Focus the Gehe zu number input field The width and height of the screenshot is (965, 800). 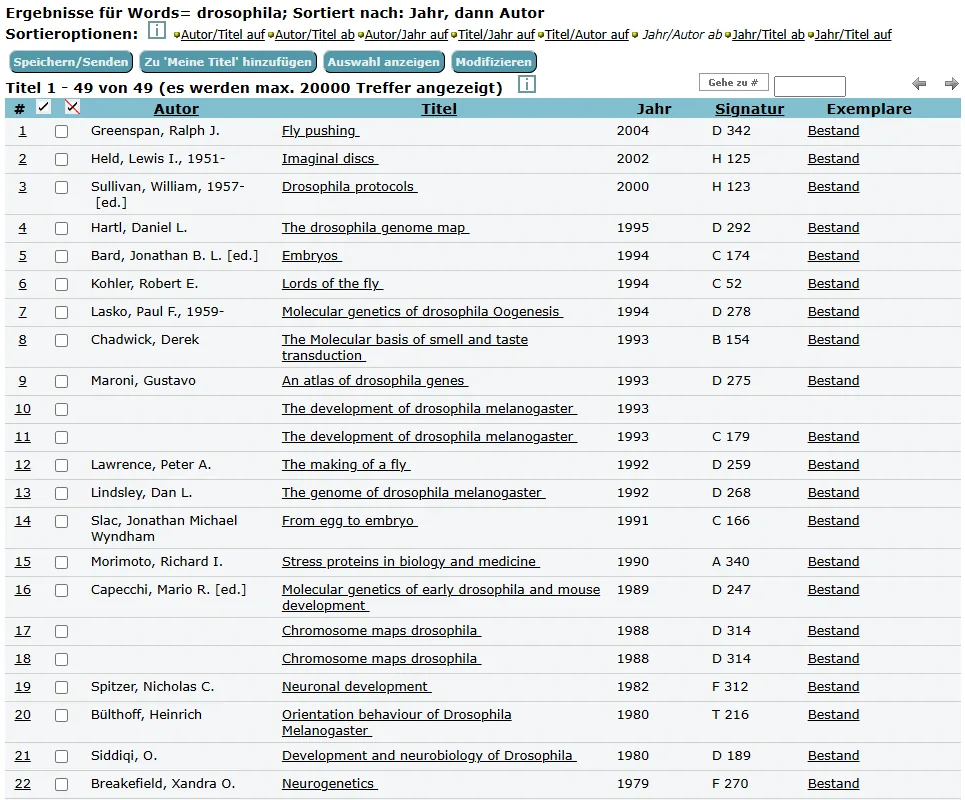tap(810, 86)
